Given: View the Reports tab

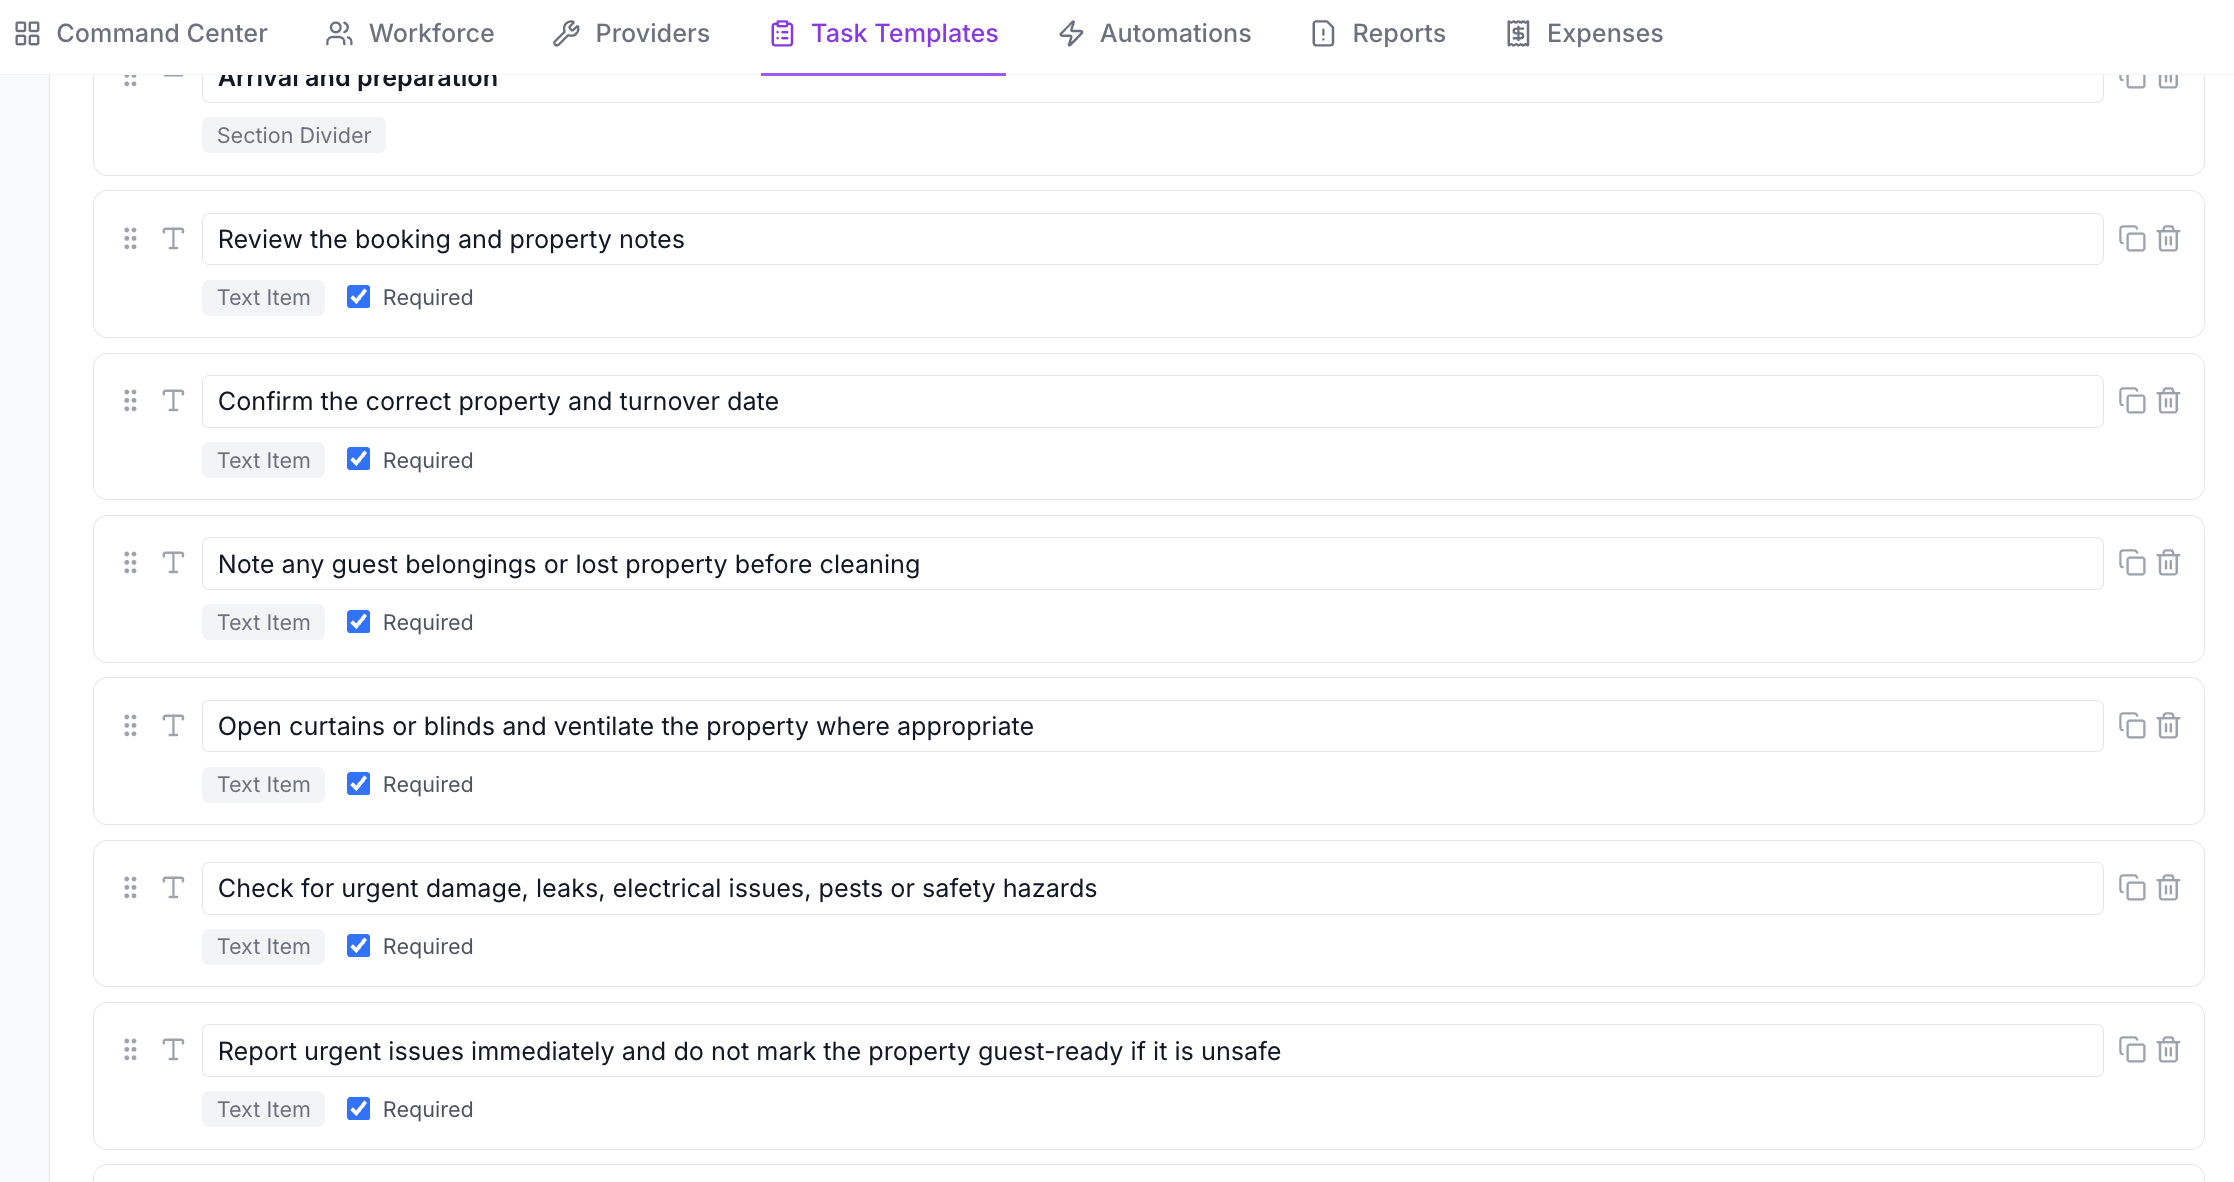Looking at the screenshot, I should point(1378,34).
